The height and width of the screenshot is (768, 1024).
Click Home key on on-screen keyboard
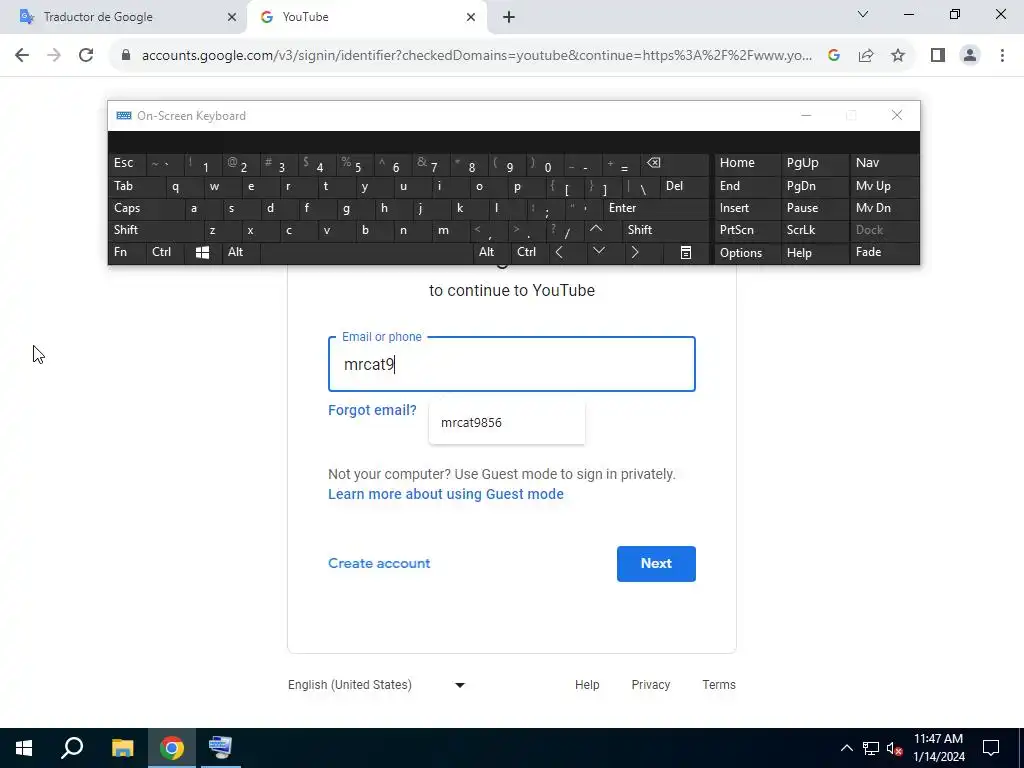pyautogui.click(x=747, y=163)
